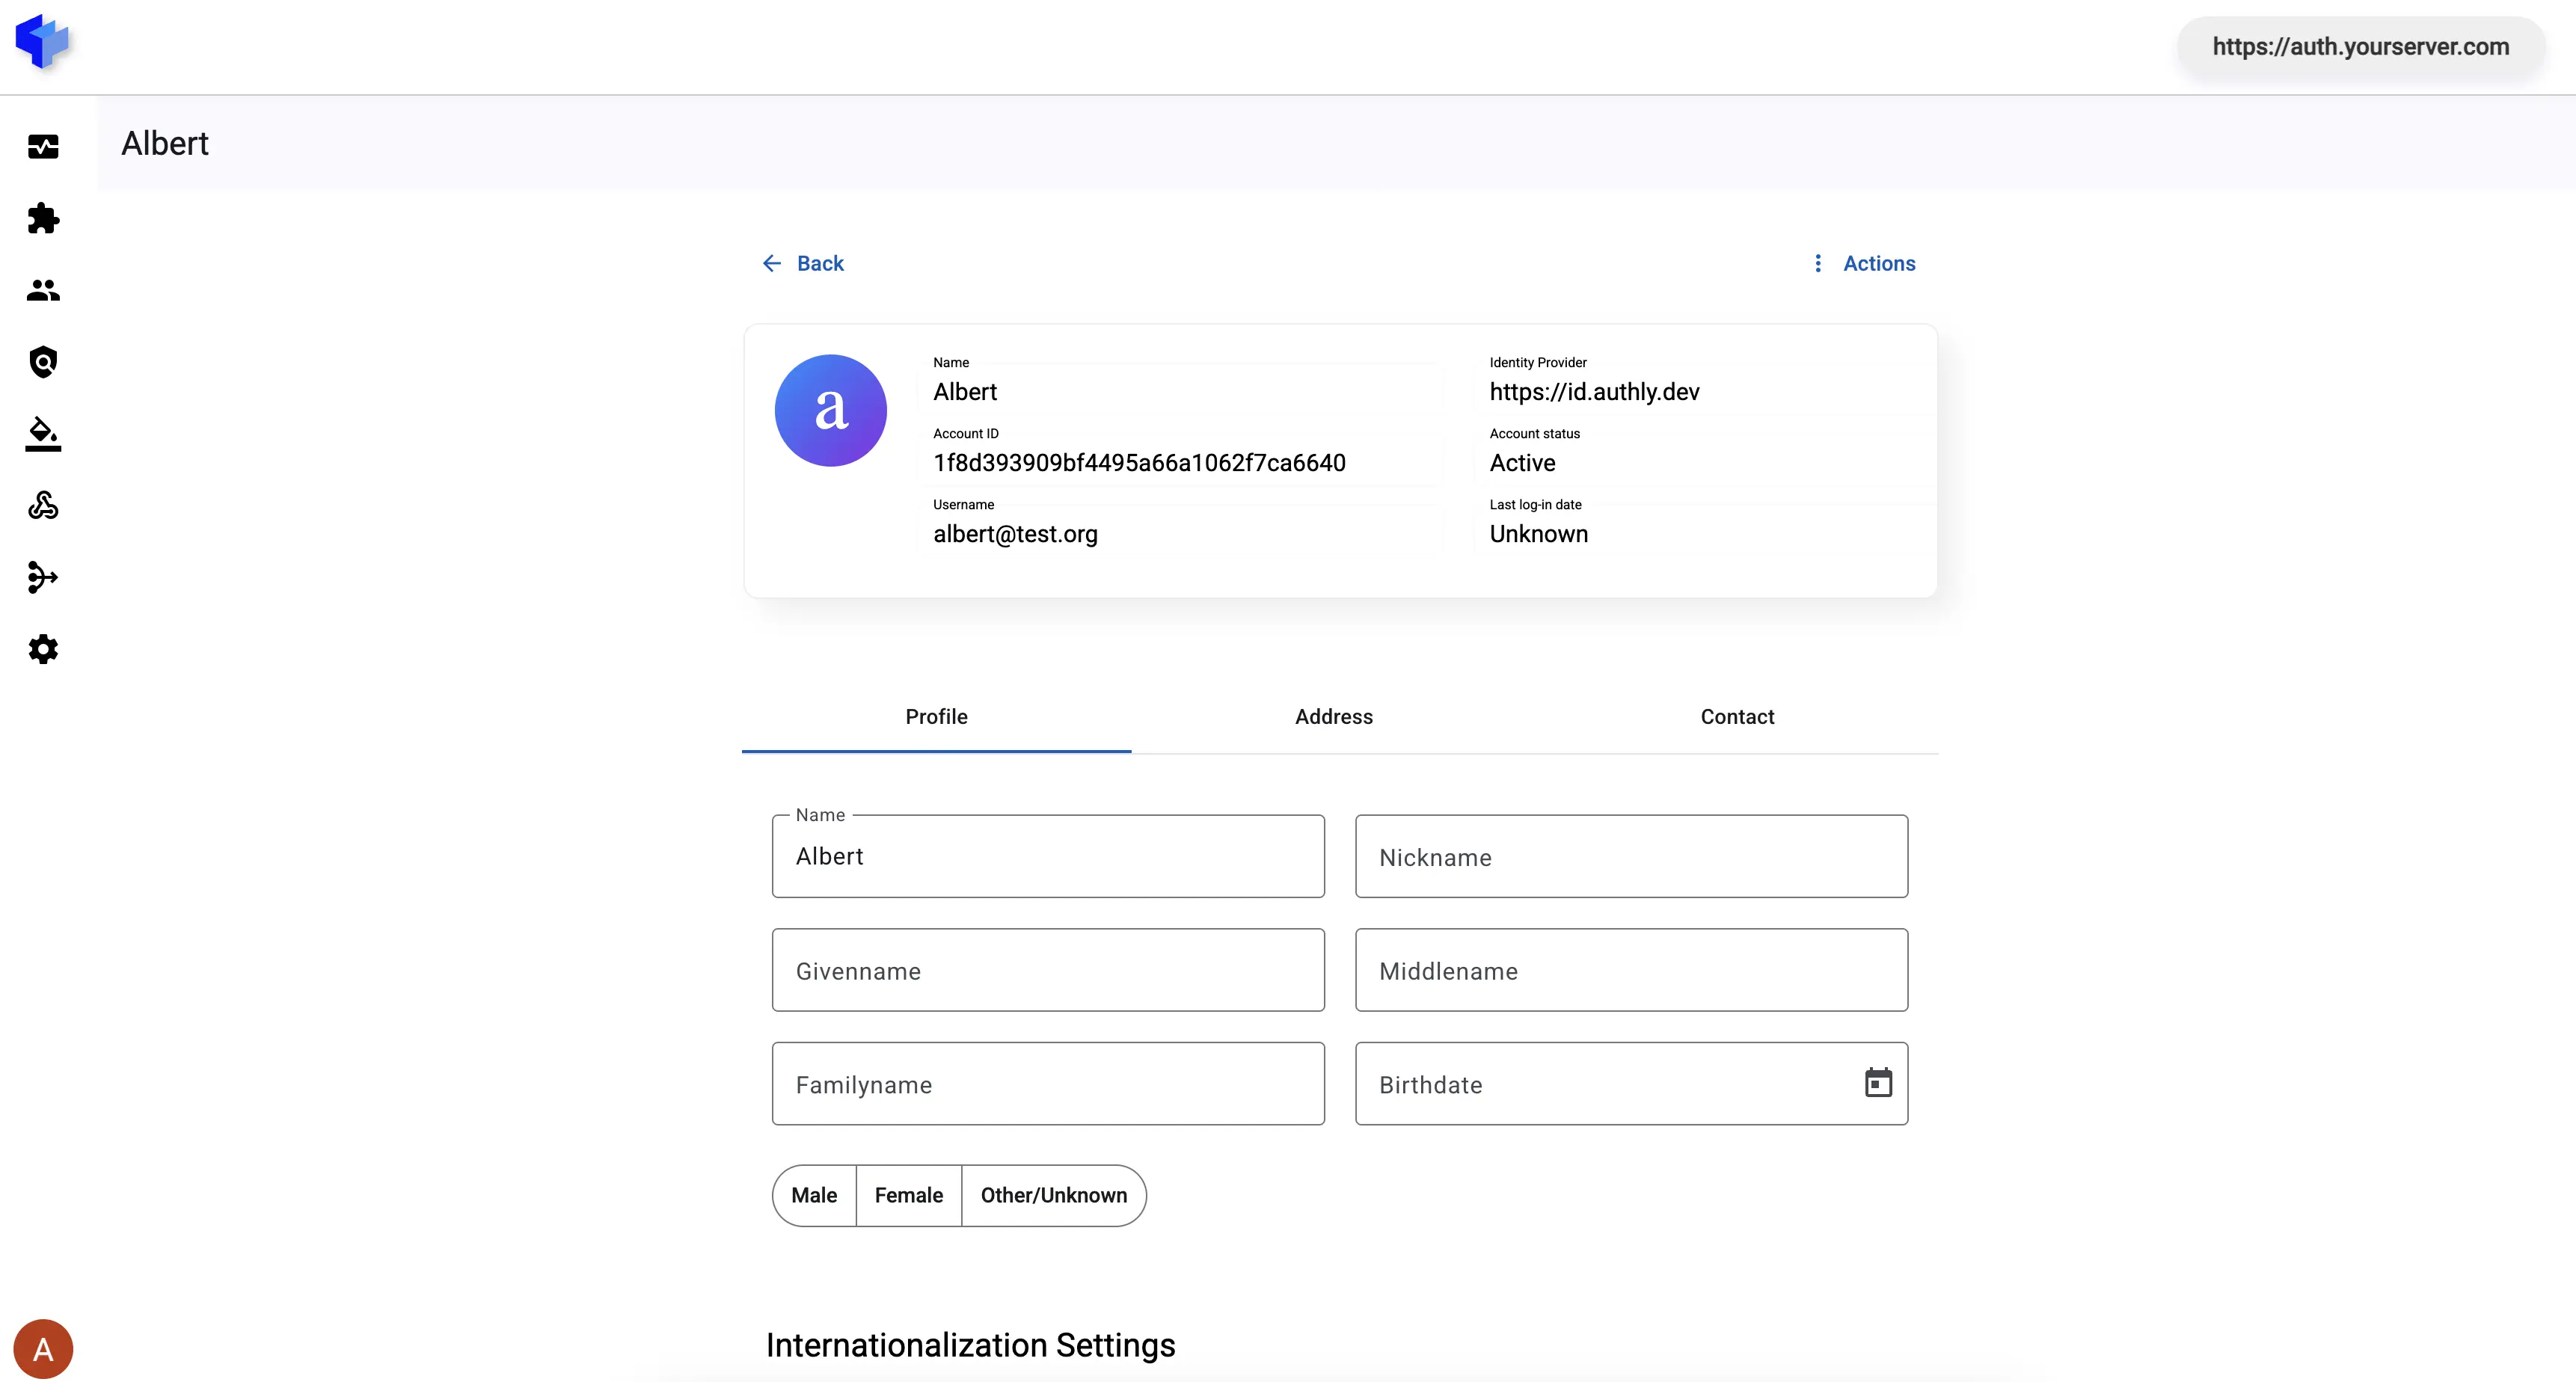Focus the Givenname input field
Viewport: 2576px width, 1382px height.
tap(1048, 970)
